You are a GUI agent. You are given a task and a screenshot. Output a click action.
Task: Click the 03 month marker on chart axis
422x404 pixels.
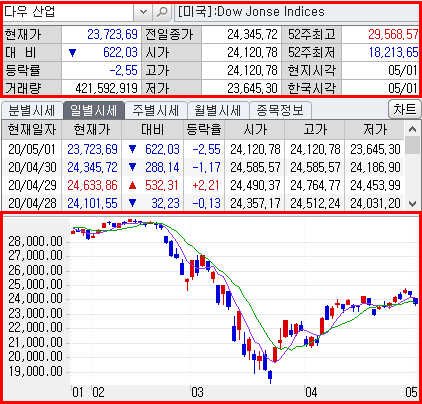click(197, 392)
